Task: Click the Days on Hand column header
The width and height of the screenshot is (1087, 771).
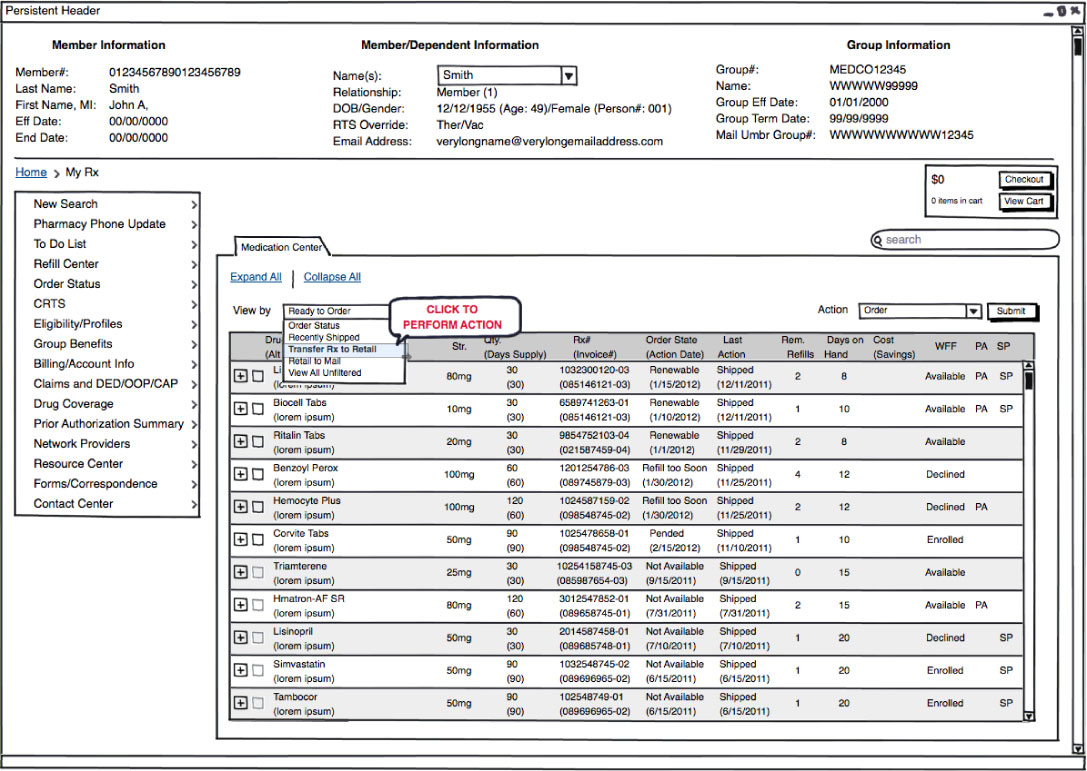Action: tap(844, 347)
